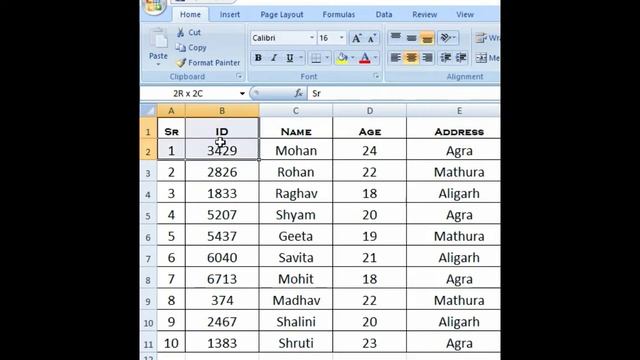Screen dimensions: 640x360
Task: Increase font size with Grow Font
Action: (x=356, y=38)
